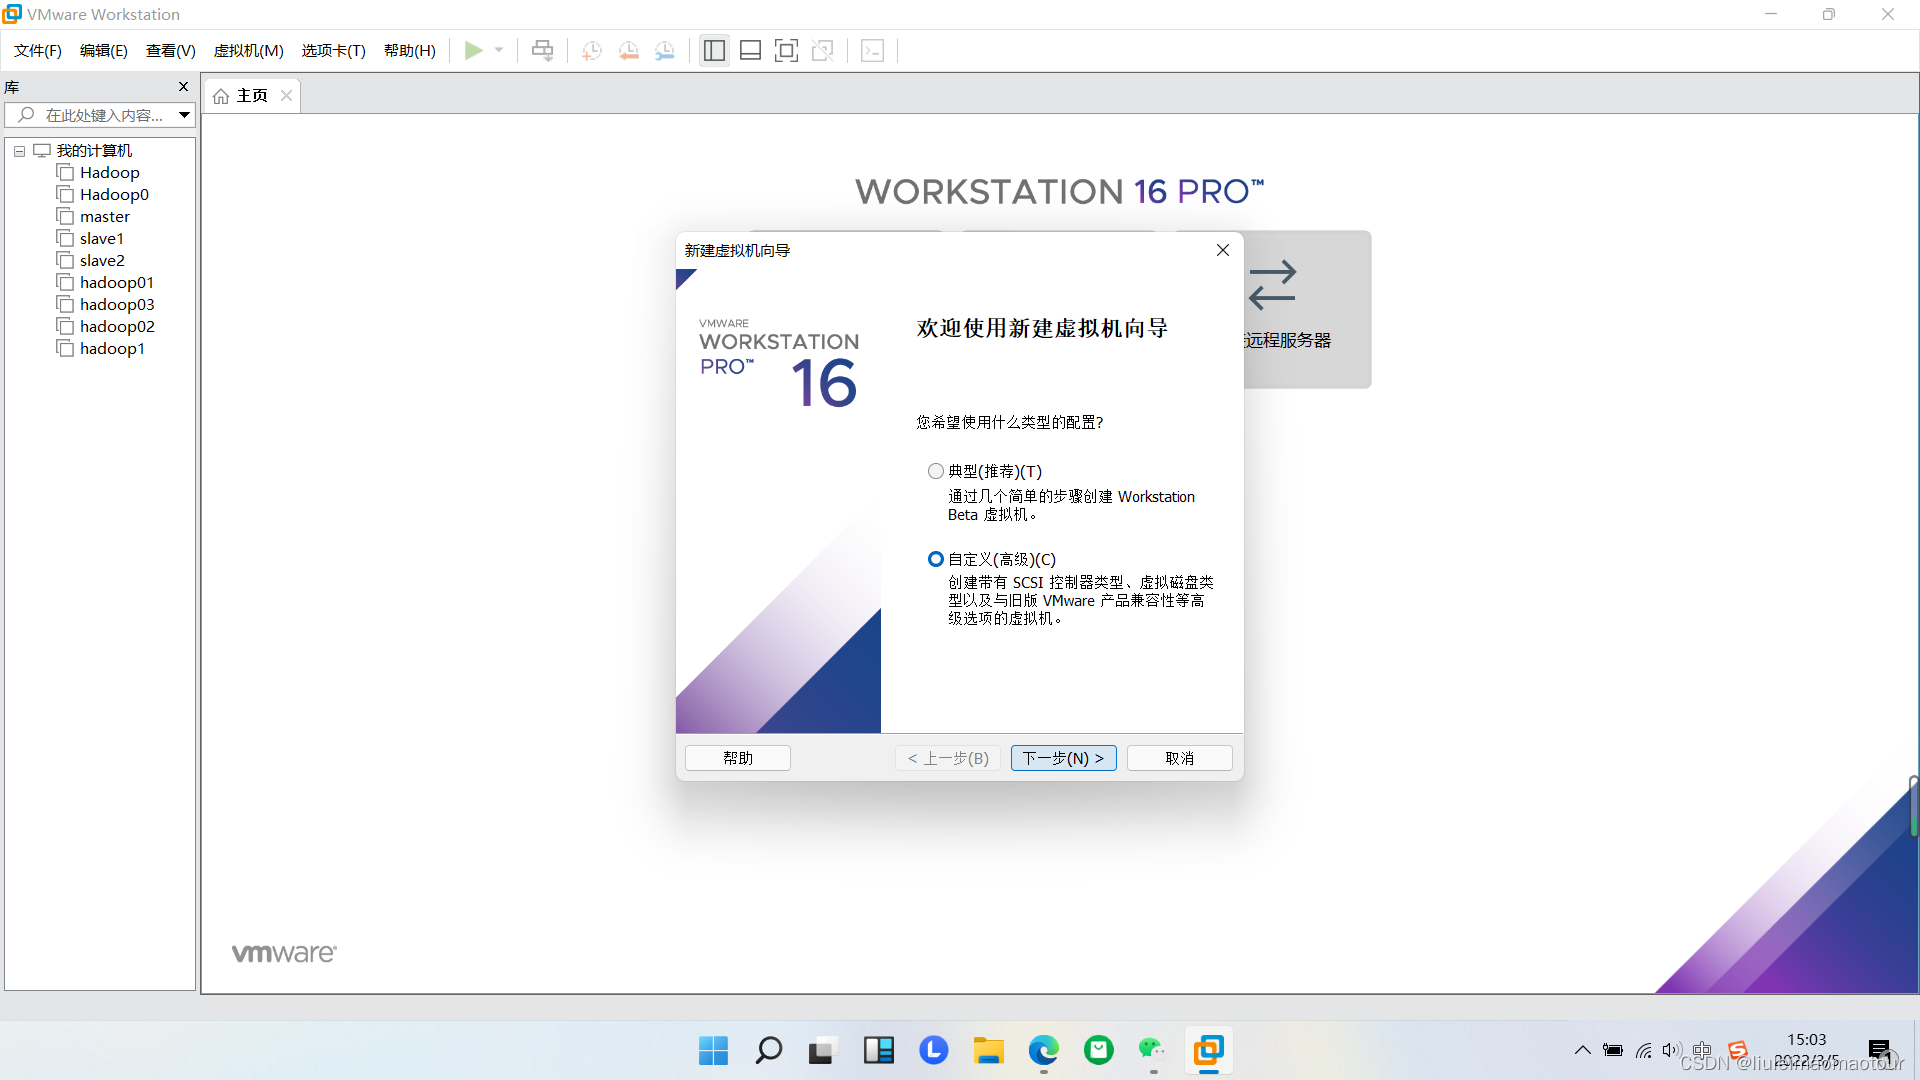Click the take snapshot toolbar icon

click(x=592, y=50)
